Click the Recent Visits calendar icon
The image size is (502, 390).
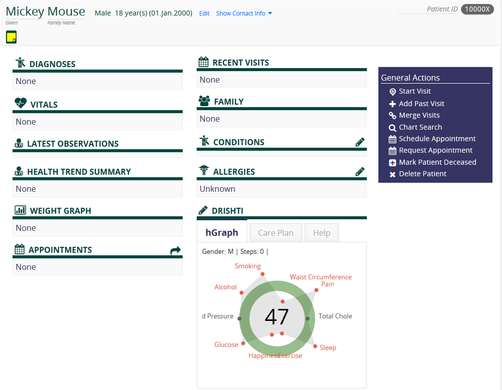[x=204, y=62]
